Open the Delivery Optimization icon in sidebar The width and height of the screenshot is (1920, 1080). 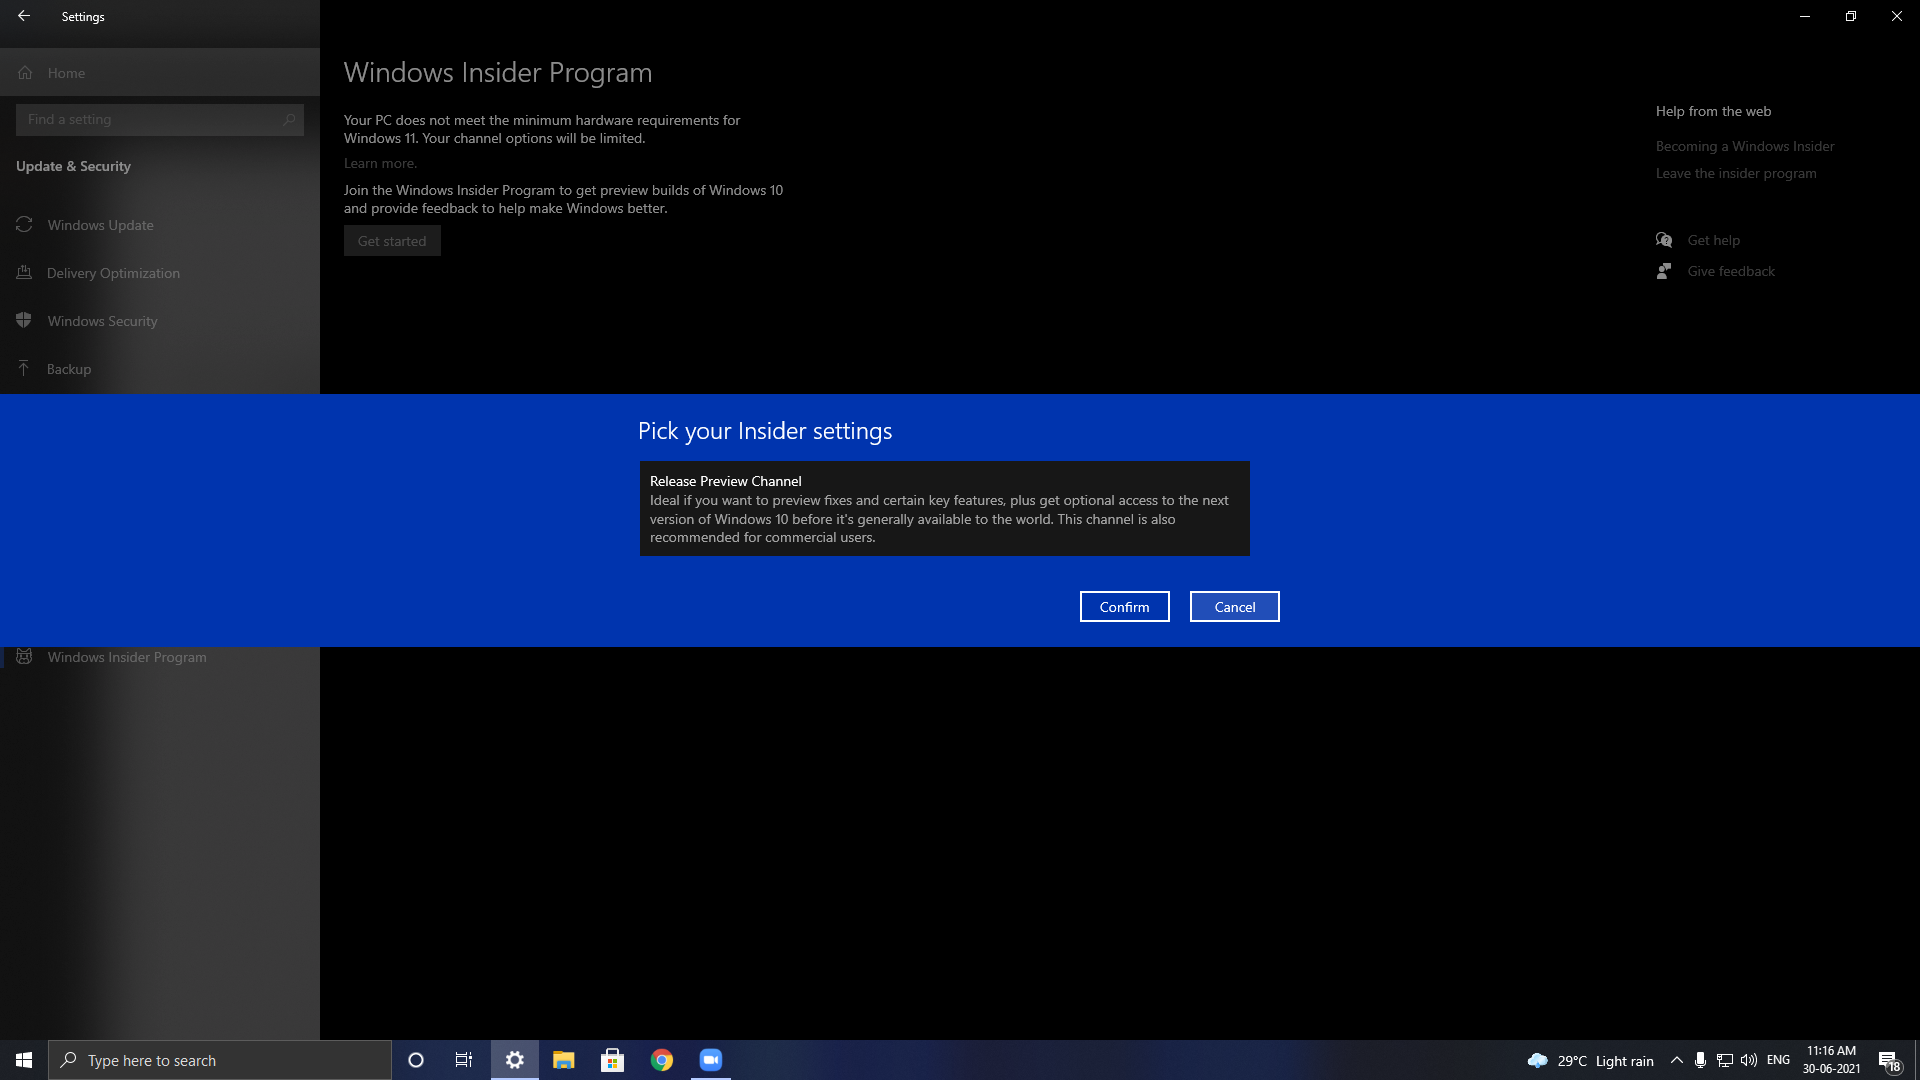click(24, 272)
